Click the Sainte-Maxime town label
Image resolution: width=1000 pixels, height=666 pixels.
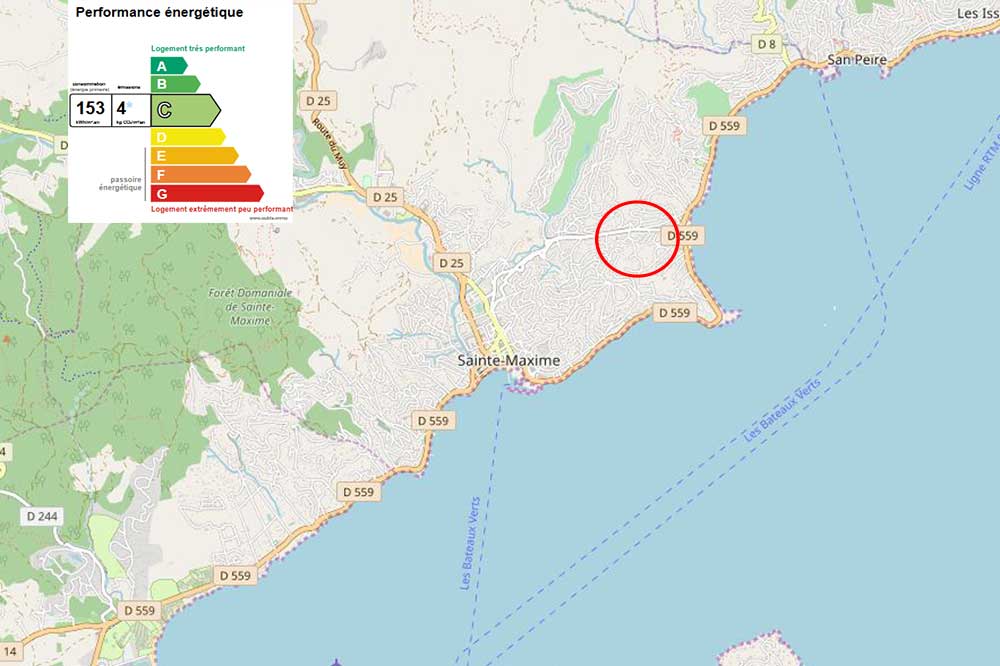pyautogui.click(x=508, y=360)
